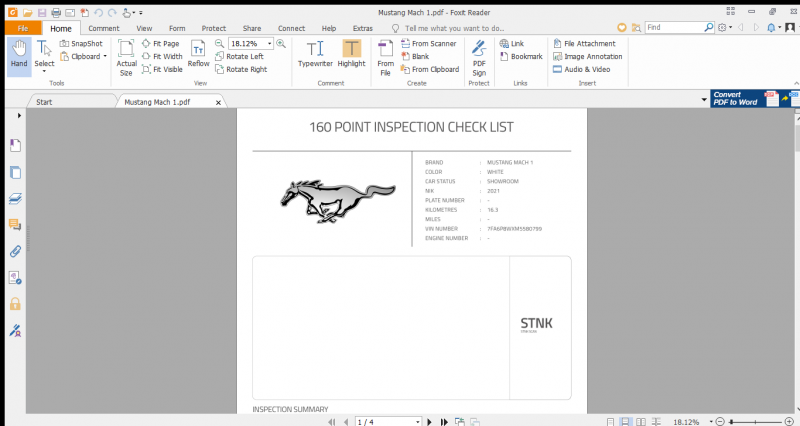
Task: Choose Fit Page view
Action: pos(161,43)
